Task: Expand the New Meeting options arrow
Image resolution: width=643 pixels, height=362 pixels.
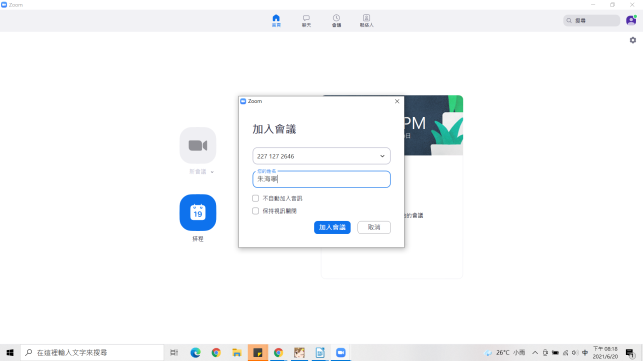Action: [x=212, y=172]
